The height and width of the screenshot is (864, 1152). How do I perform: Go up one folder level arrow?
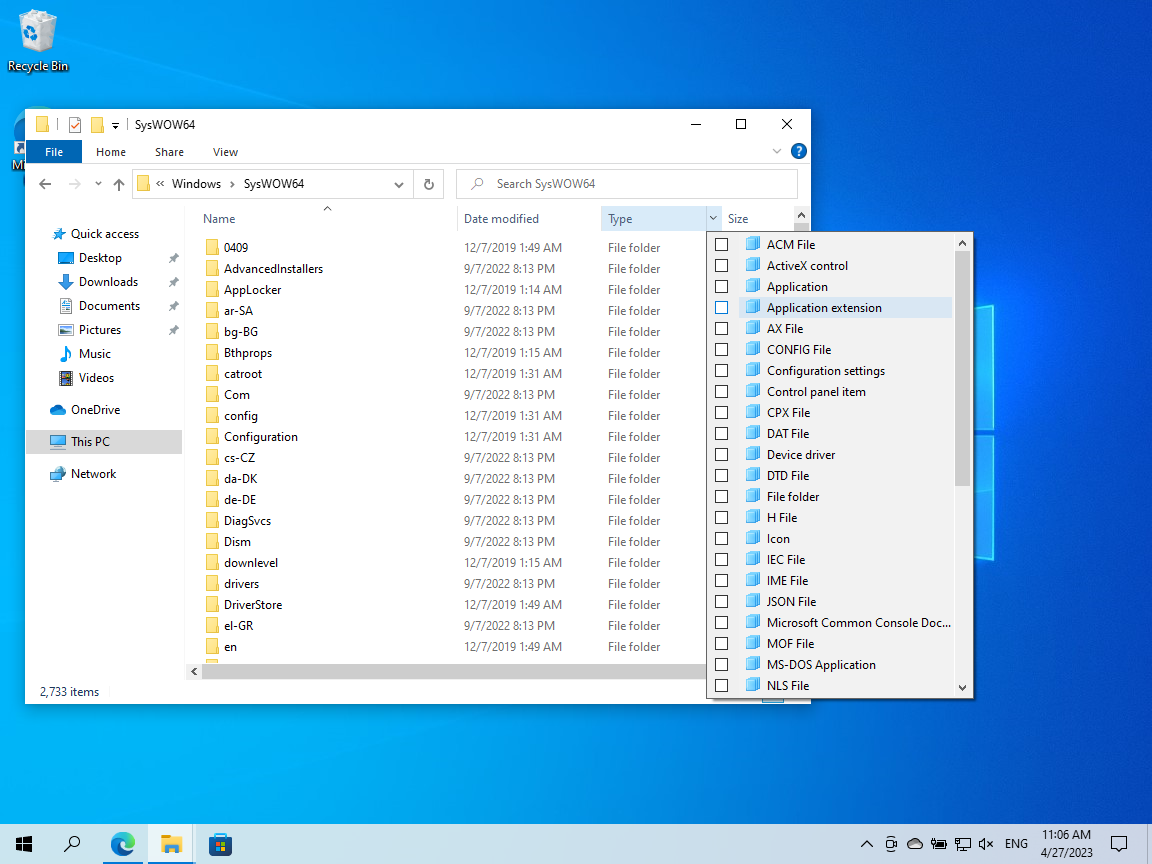(x=119, y=184)
